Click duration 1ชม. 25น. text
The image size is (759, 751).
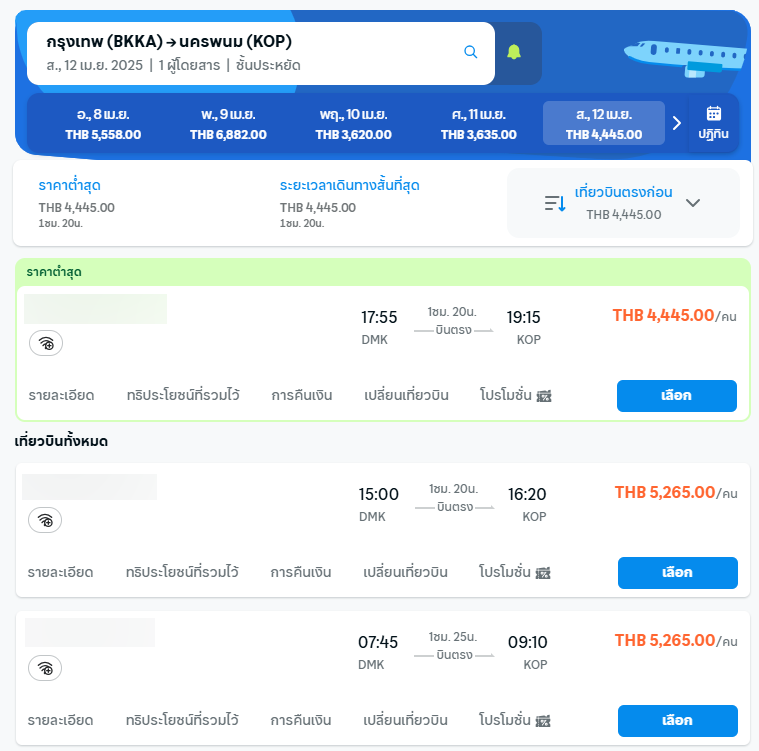click(x=453, y=637)
